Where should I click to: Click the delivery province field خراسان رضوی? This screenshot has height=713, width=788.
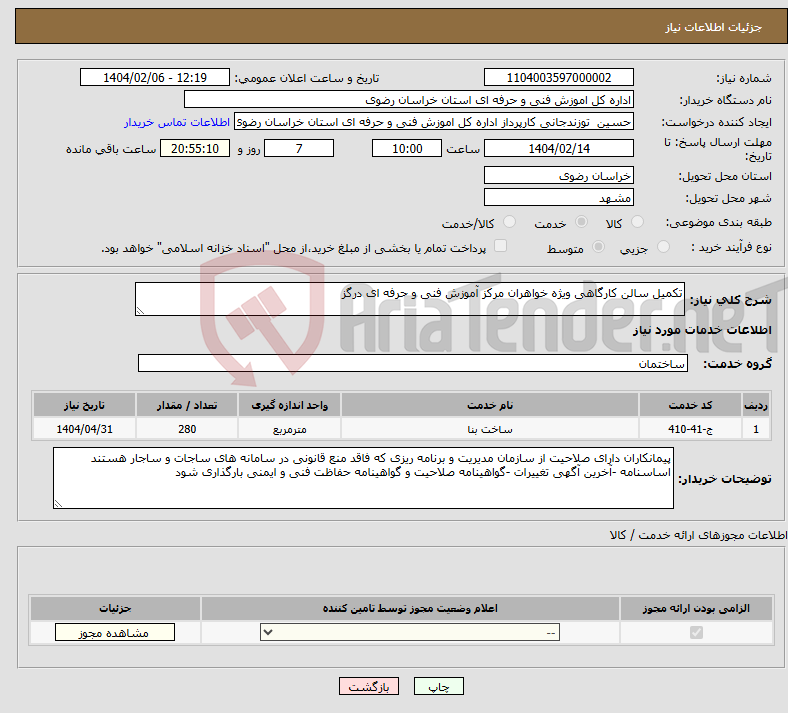[x=559, y=175]
